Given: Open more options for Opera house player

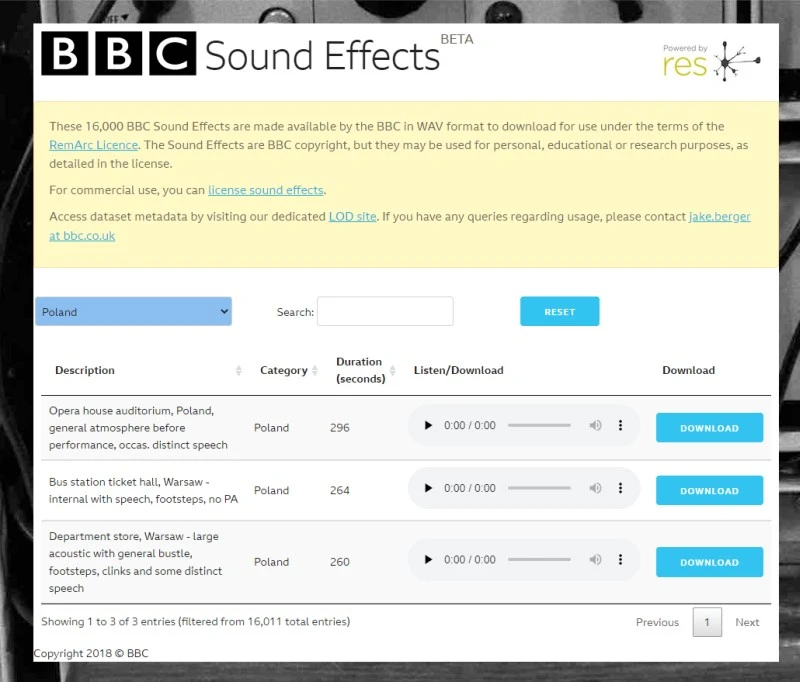Looking at the screenshot, I should (x=620, y=426).
